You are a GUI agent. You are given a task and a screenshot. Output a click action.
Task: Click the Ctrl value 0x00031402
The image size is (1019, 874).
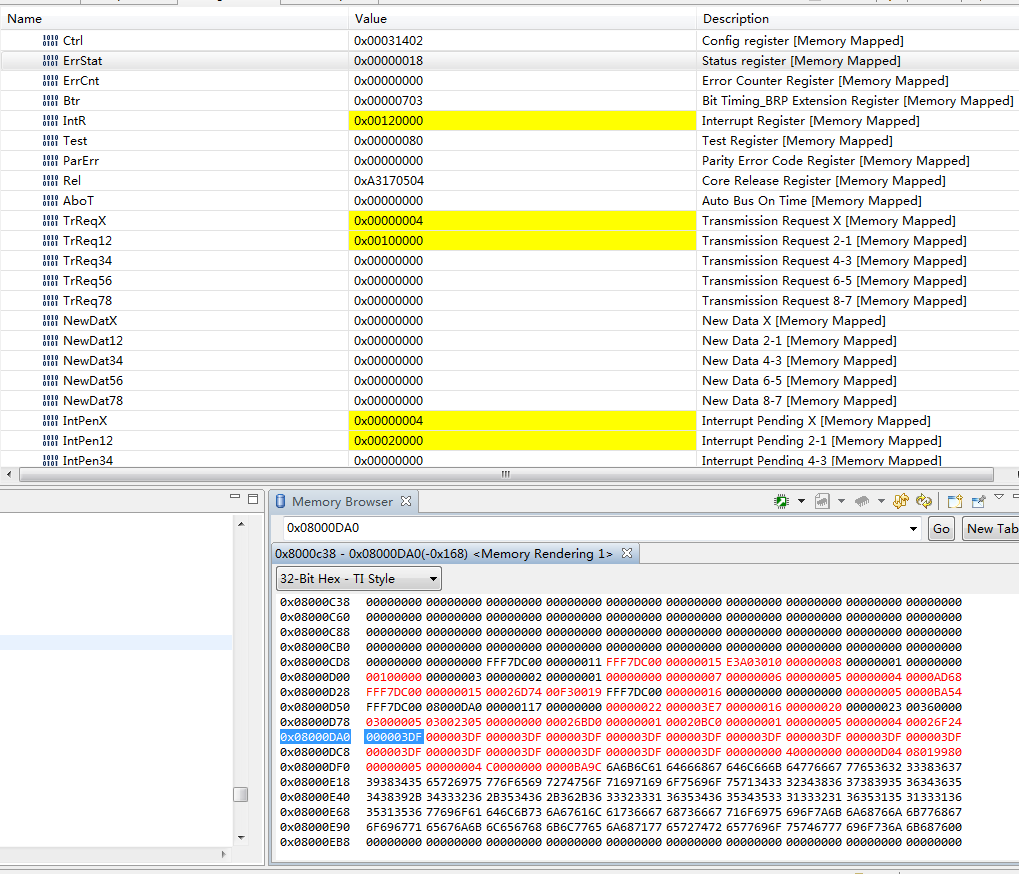coord(388,41)
